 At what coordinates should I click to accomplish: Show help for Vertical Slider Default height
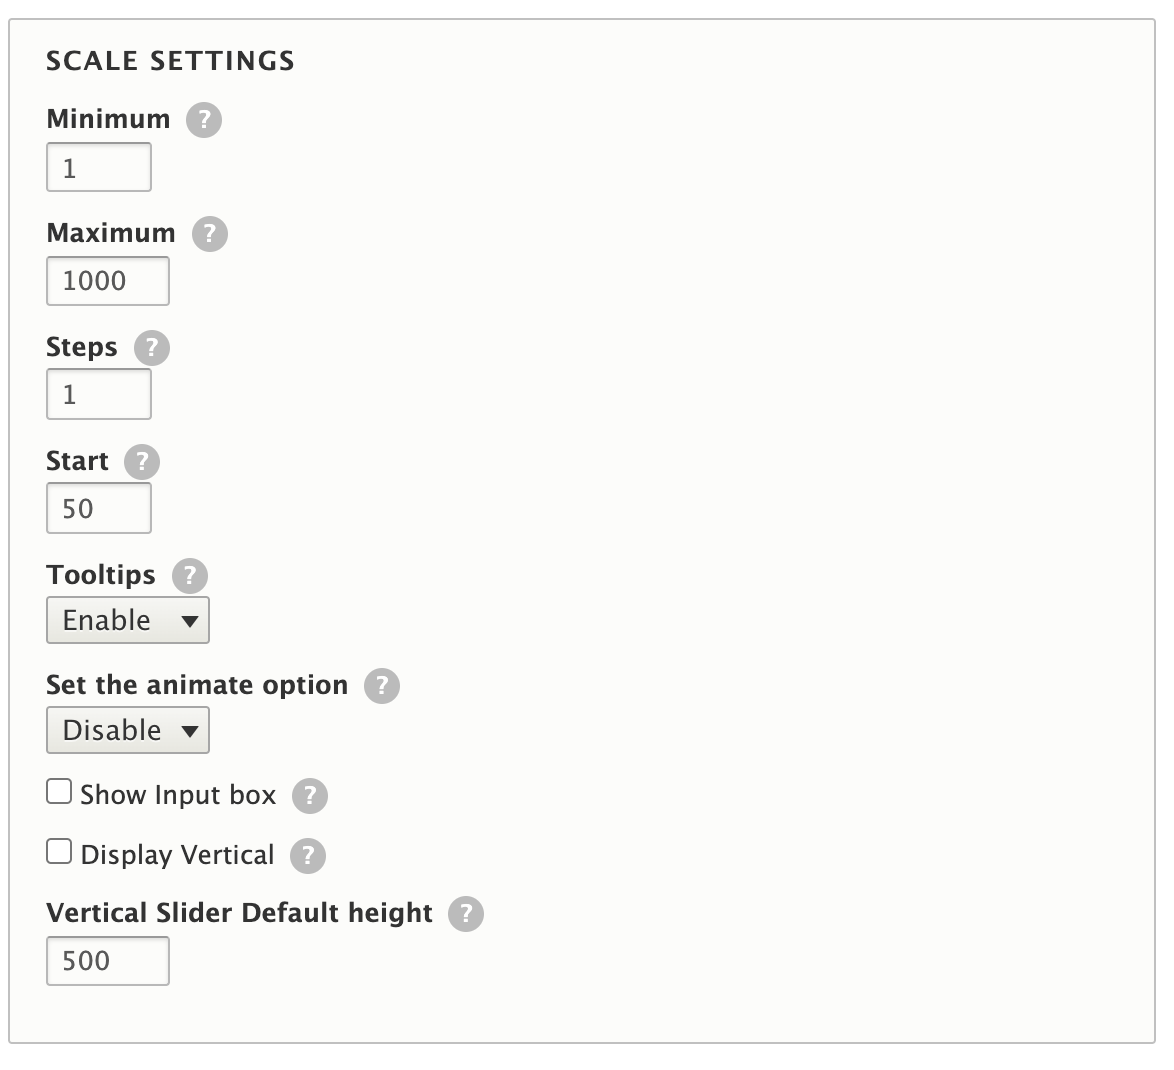click(x=466, y=914)
